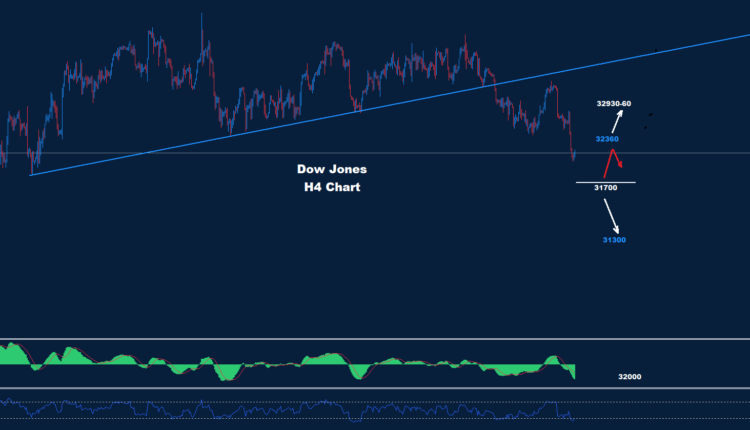The image size is (750, 430).
Task: Click the H4 Chart timeframe text
Action: 332,187
